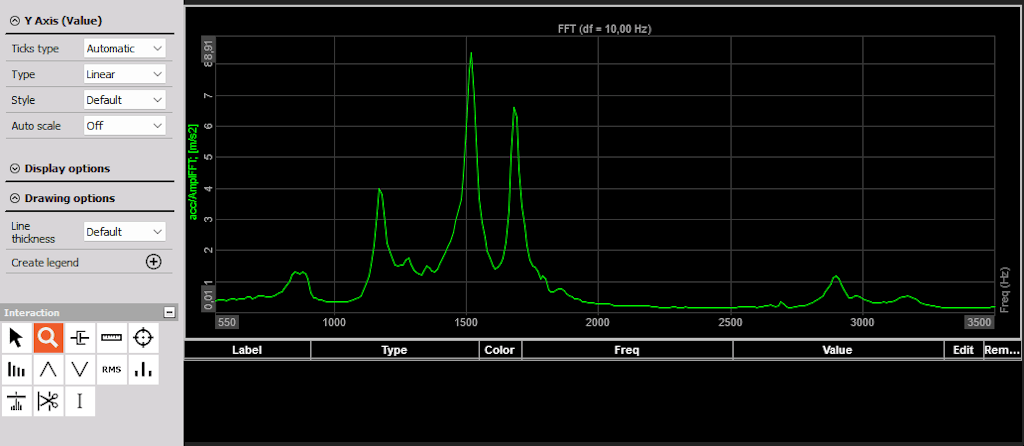This screenshot has height=446, width=1024.
Task: Select the arrow pointer interaction tool
Action: (16, 338)
